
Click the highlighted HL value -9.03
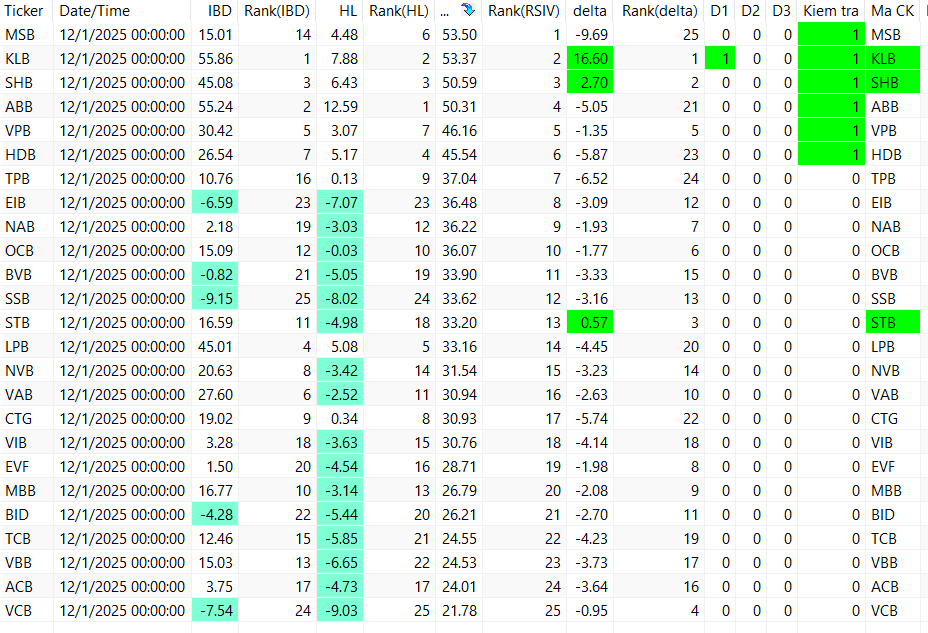340,611
